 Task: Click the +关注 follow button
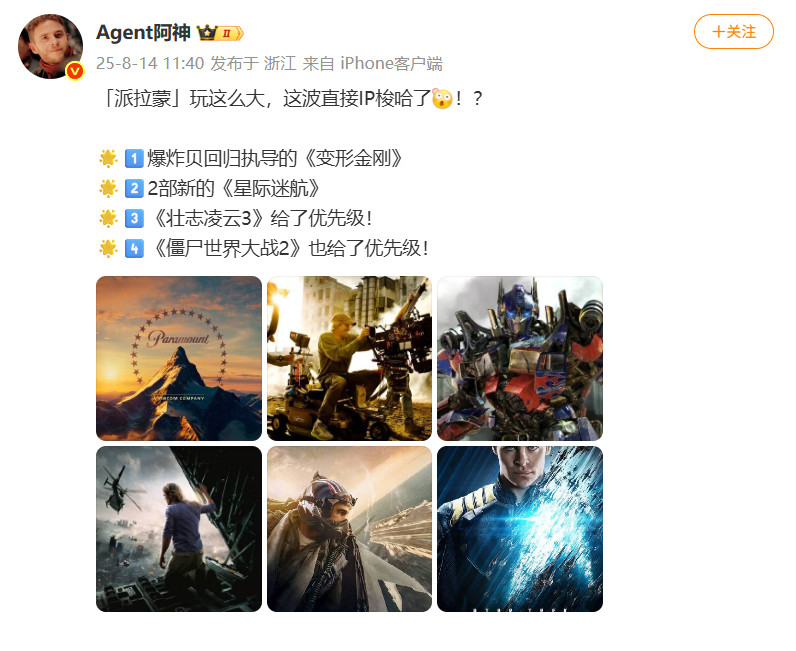click(x=734, y=31)
